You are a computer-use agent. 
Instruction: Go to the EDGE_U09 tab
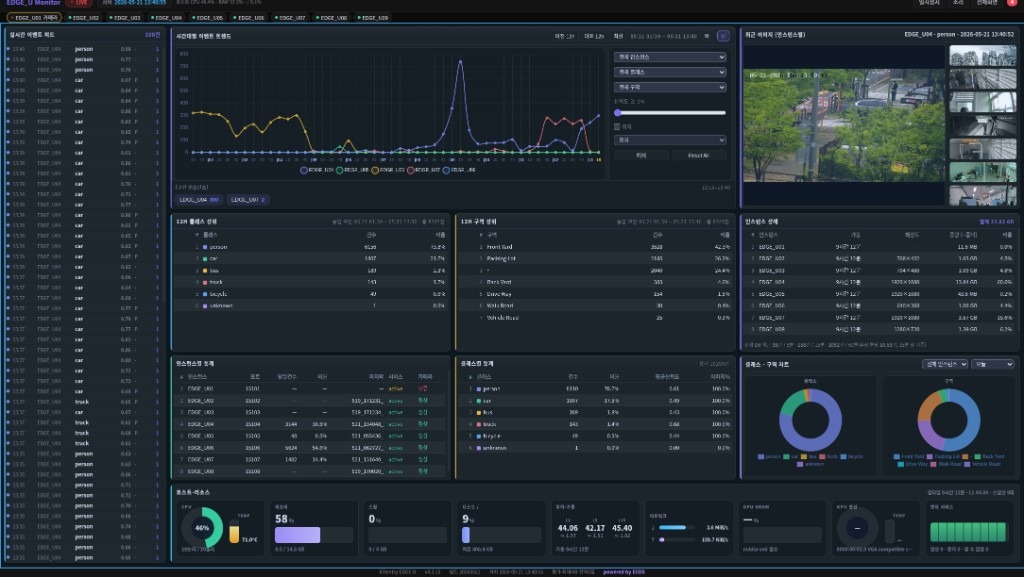(x=373, y=18)
